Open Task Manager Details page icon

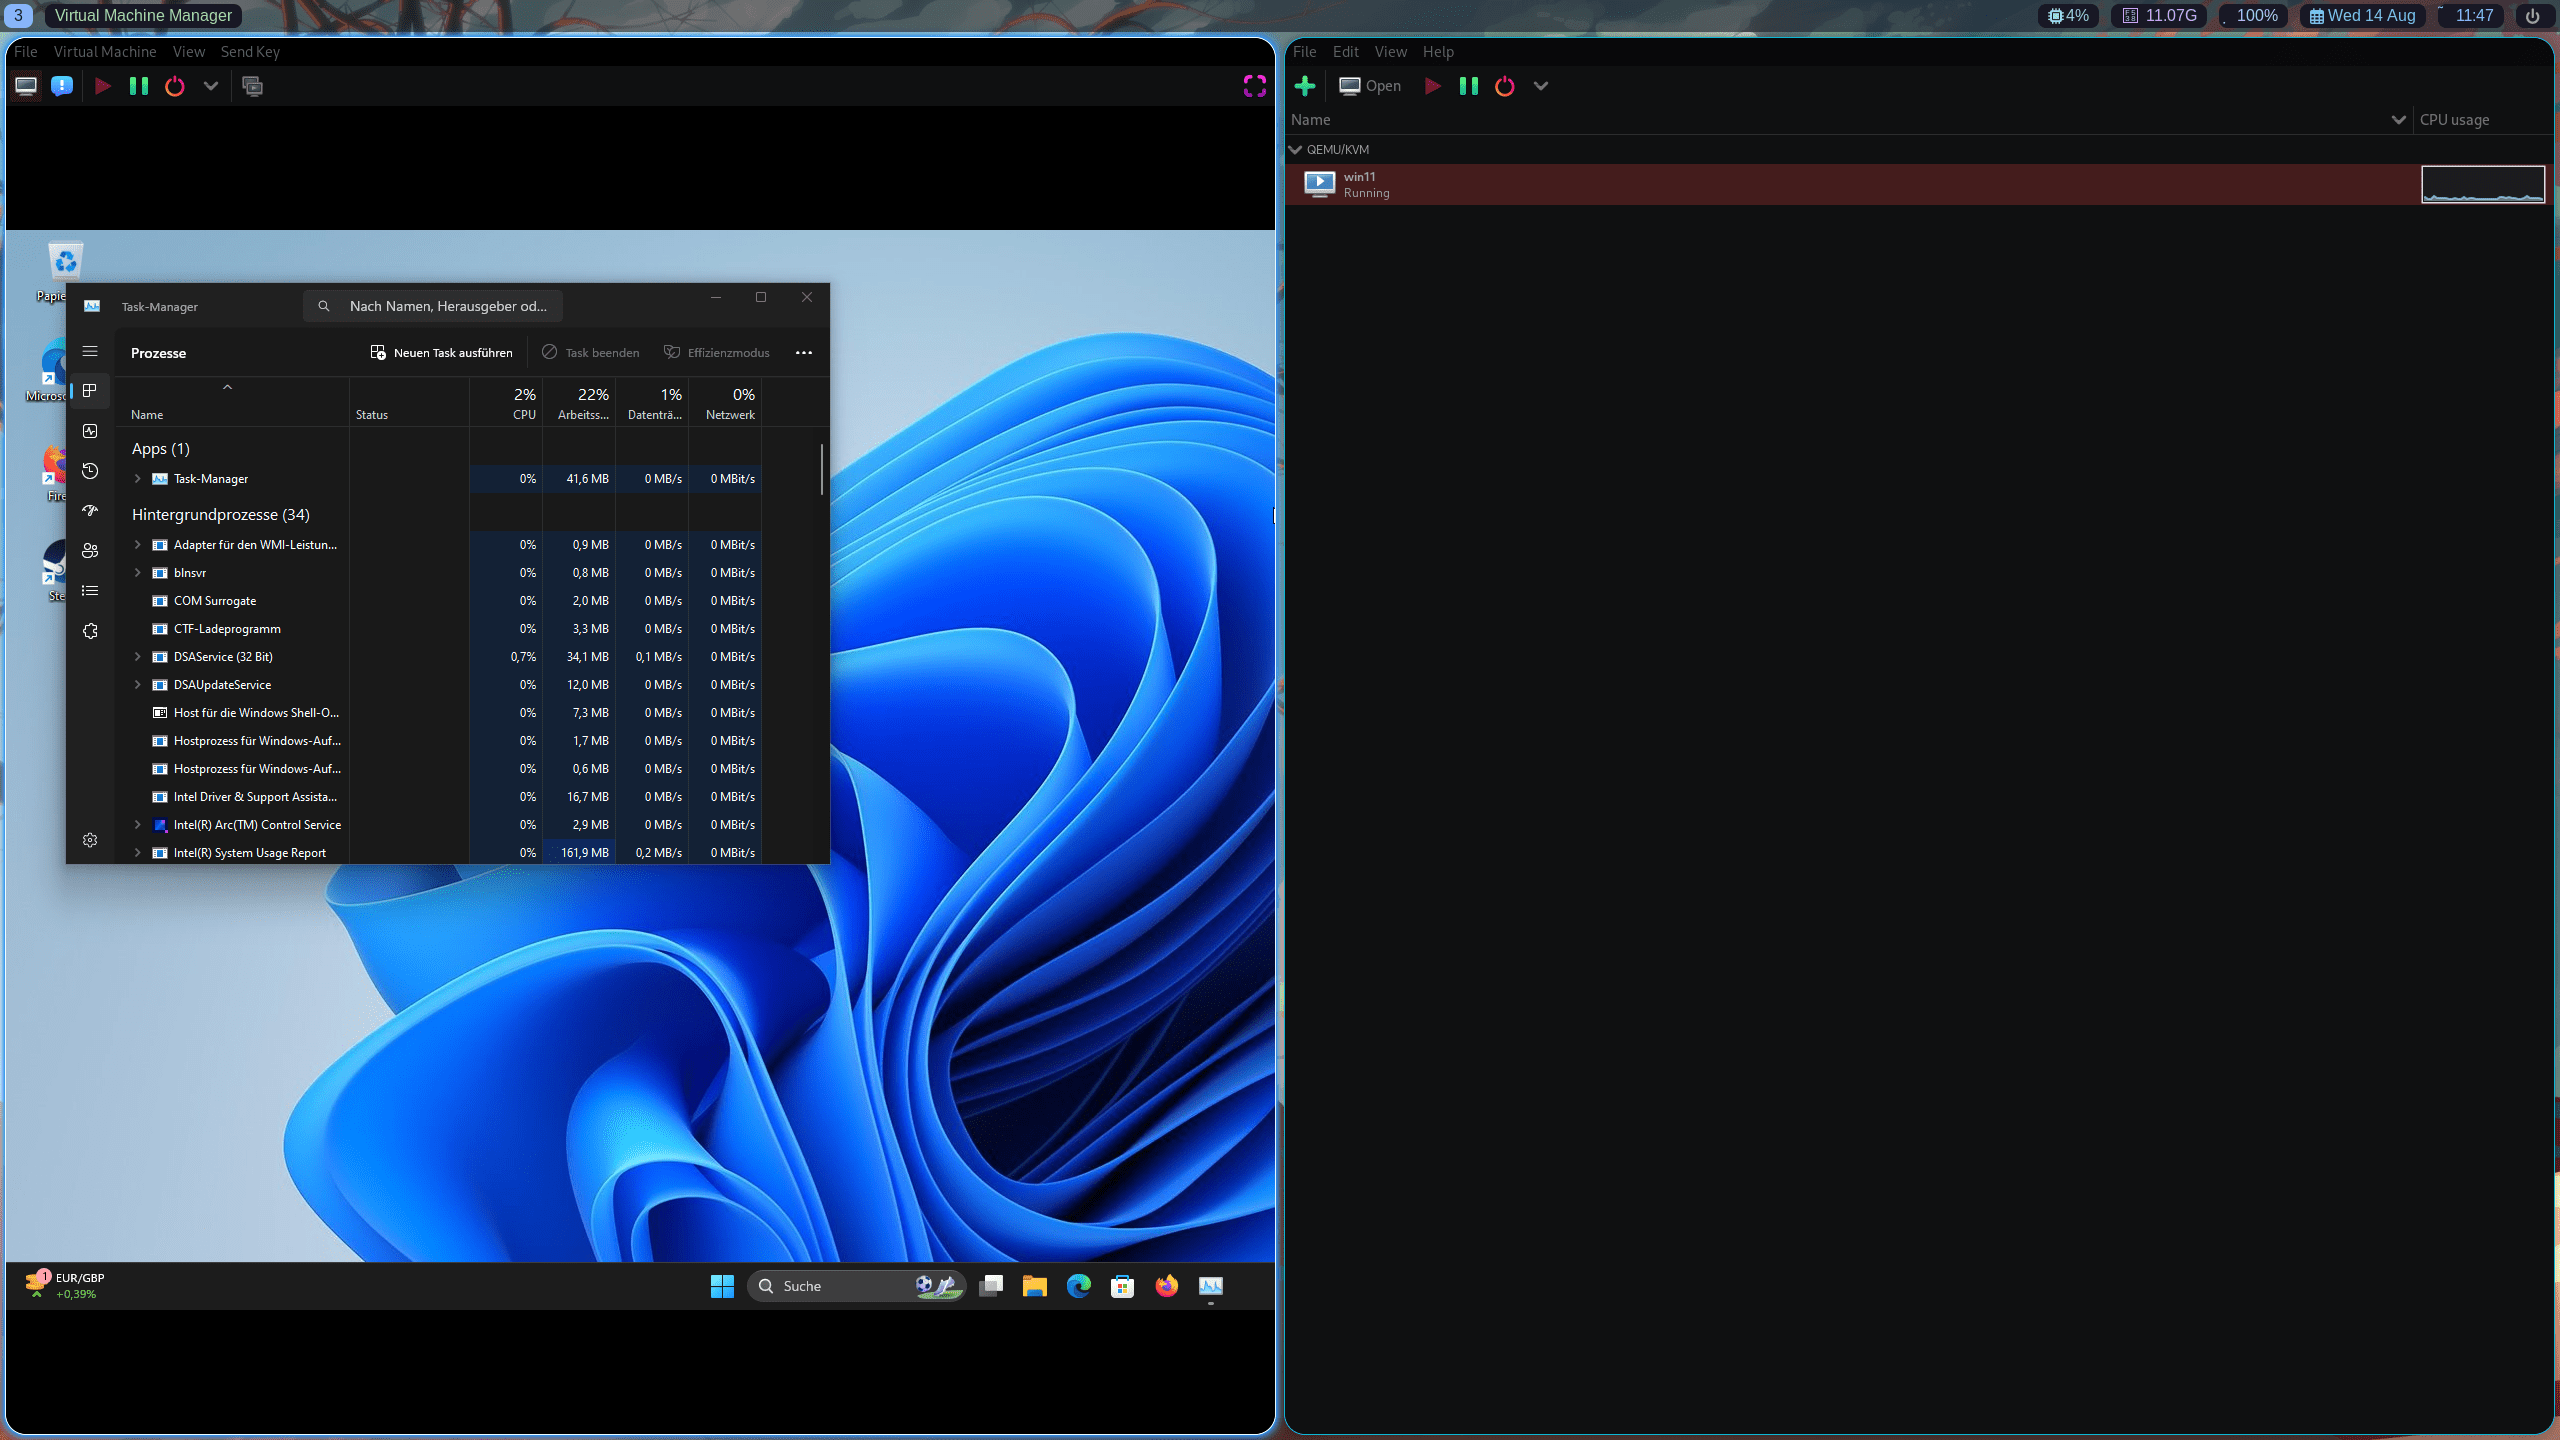click(90, 591)
